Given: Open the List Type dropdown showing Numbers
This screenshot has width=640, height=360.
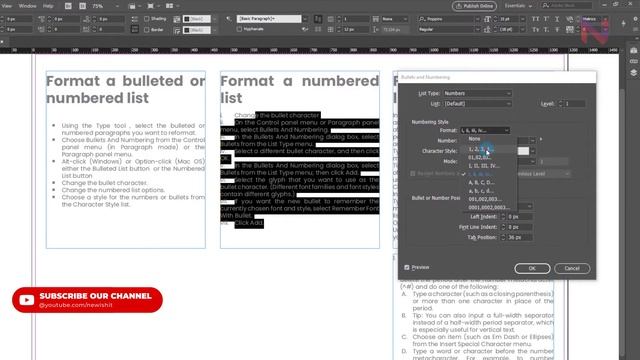Looking at the screenshot, I should 477,93.
